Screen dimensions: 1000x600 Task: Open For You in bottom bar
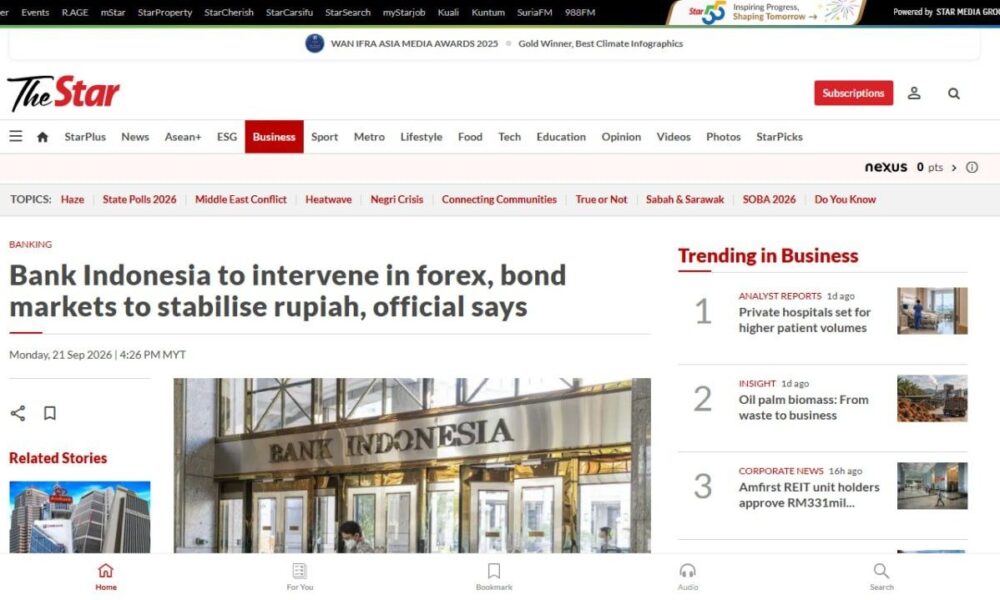click(300, 577)
